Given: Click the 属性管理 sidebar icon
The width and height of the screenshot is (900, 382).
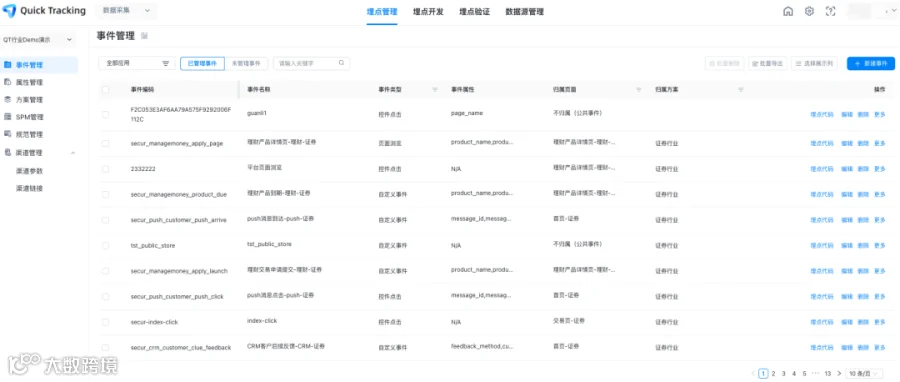Looking at the screenshot, I should [7, 82].
